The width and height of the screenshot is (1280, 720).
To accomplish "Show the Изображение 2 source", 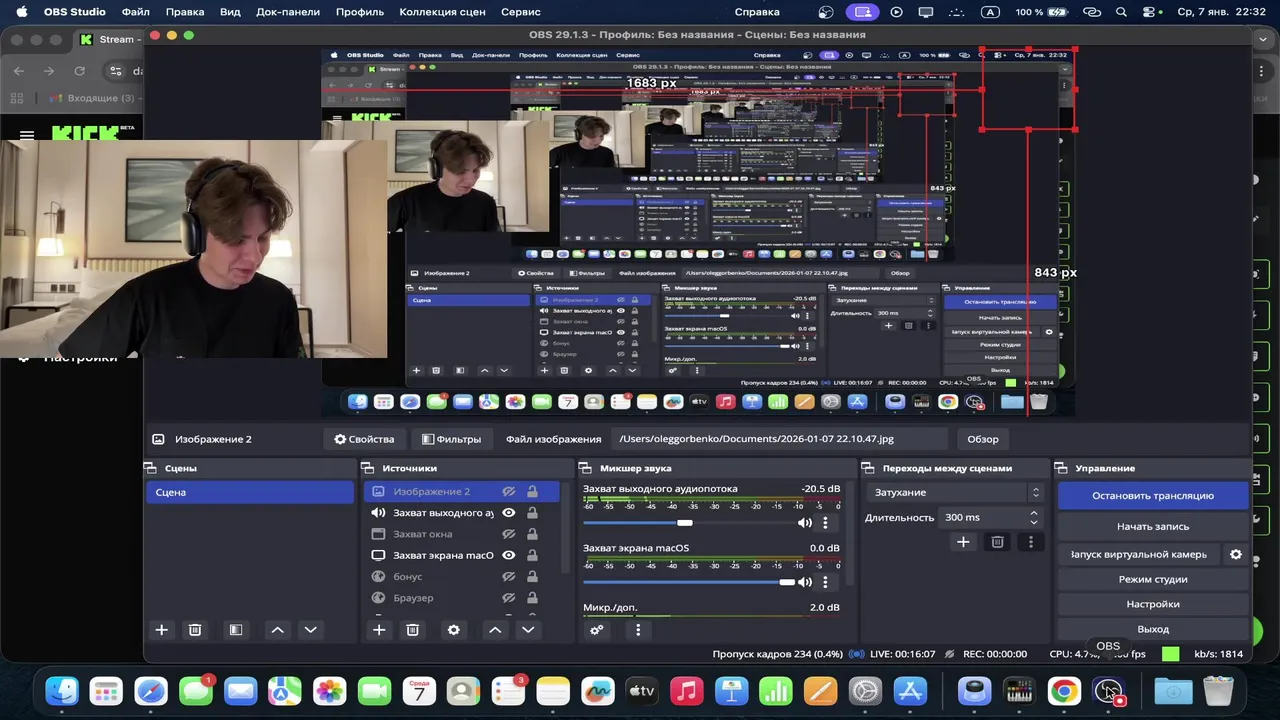I will [508, 492].
